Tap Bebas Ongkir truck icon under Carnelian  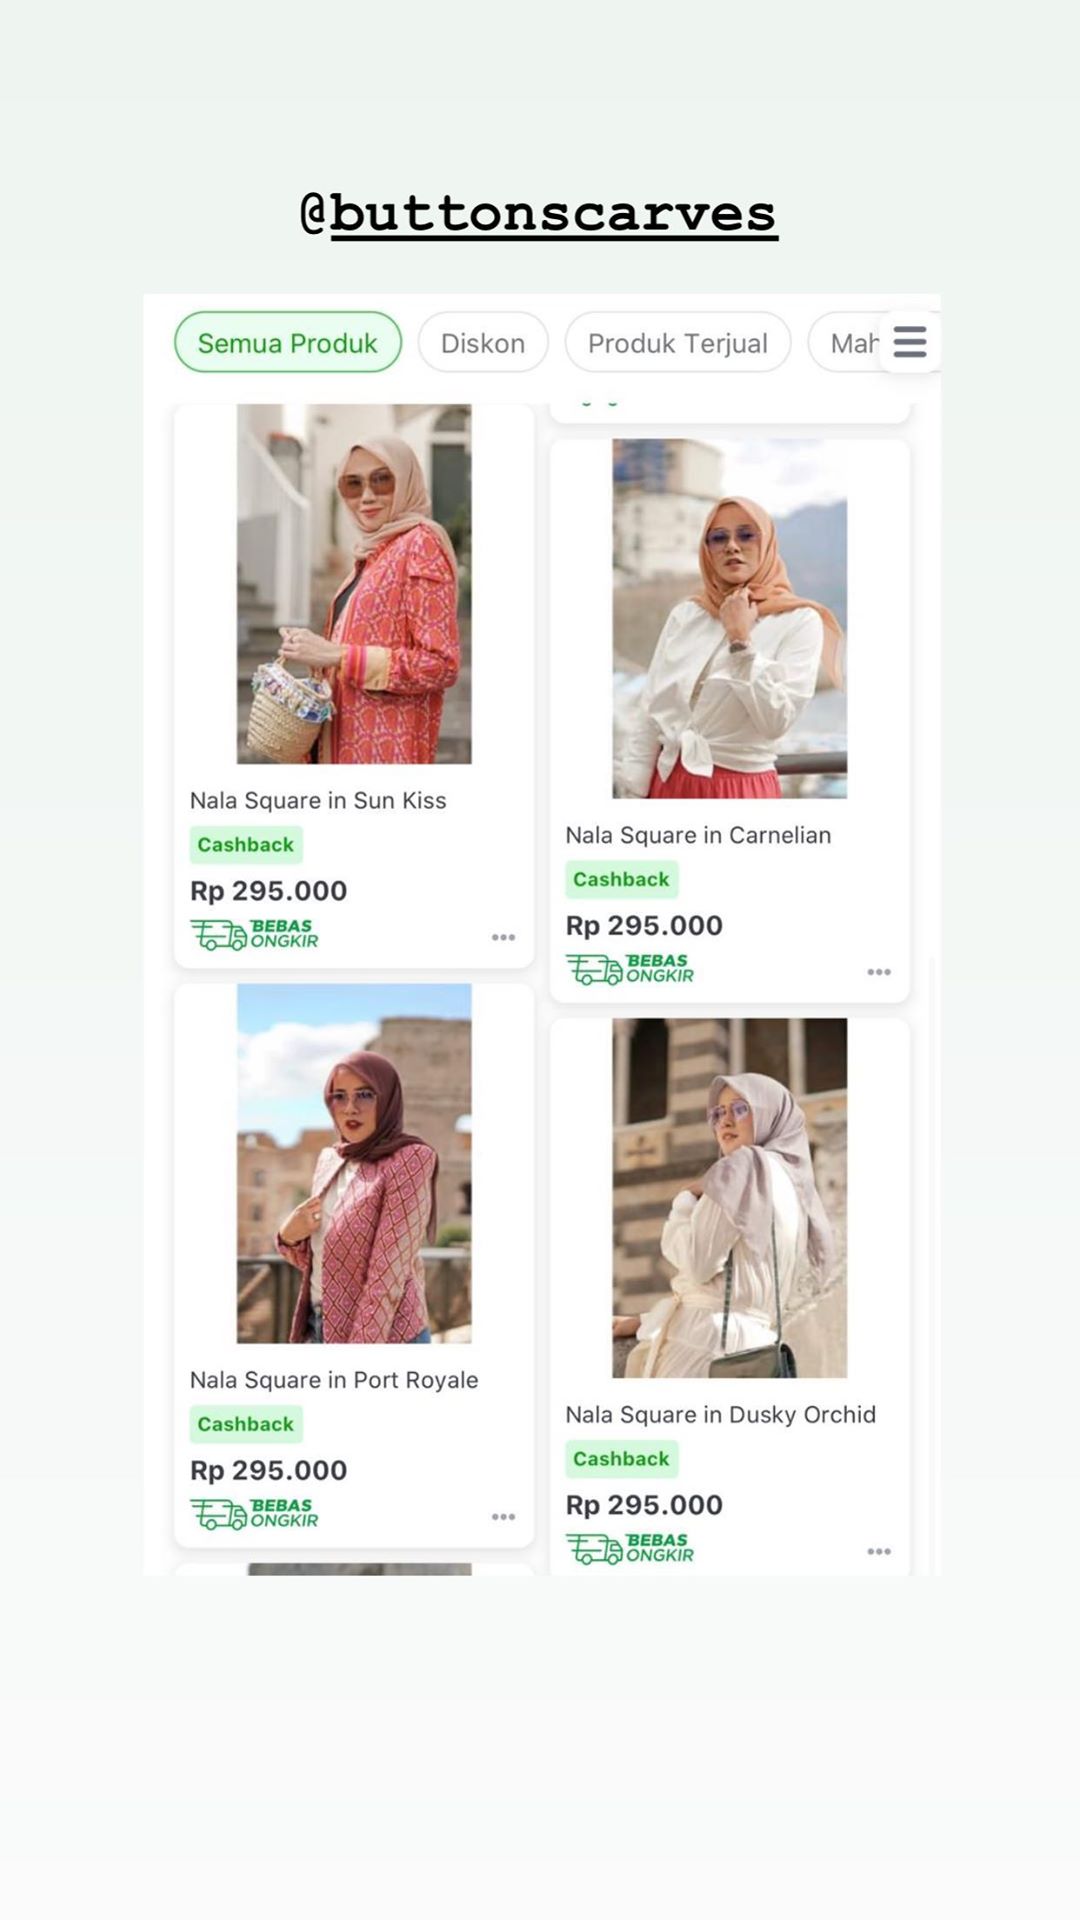click(x=594, y=970)
